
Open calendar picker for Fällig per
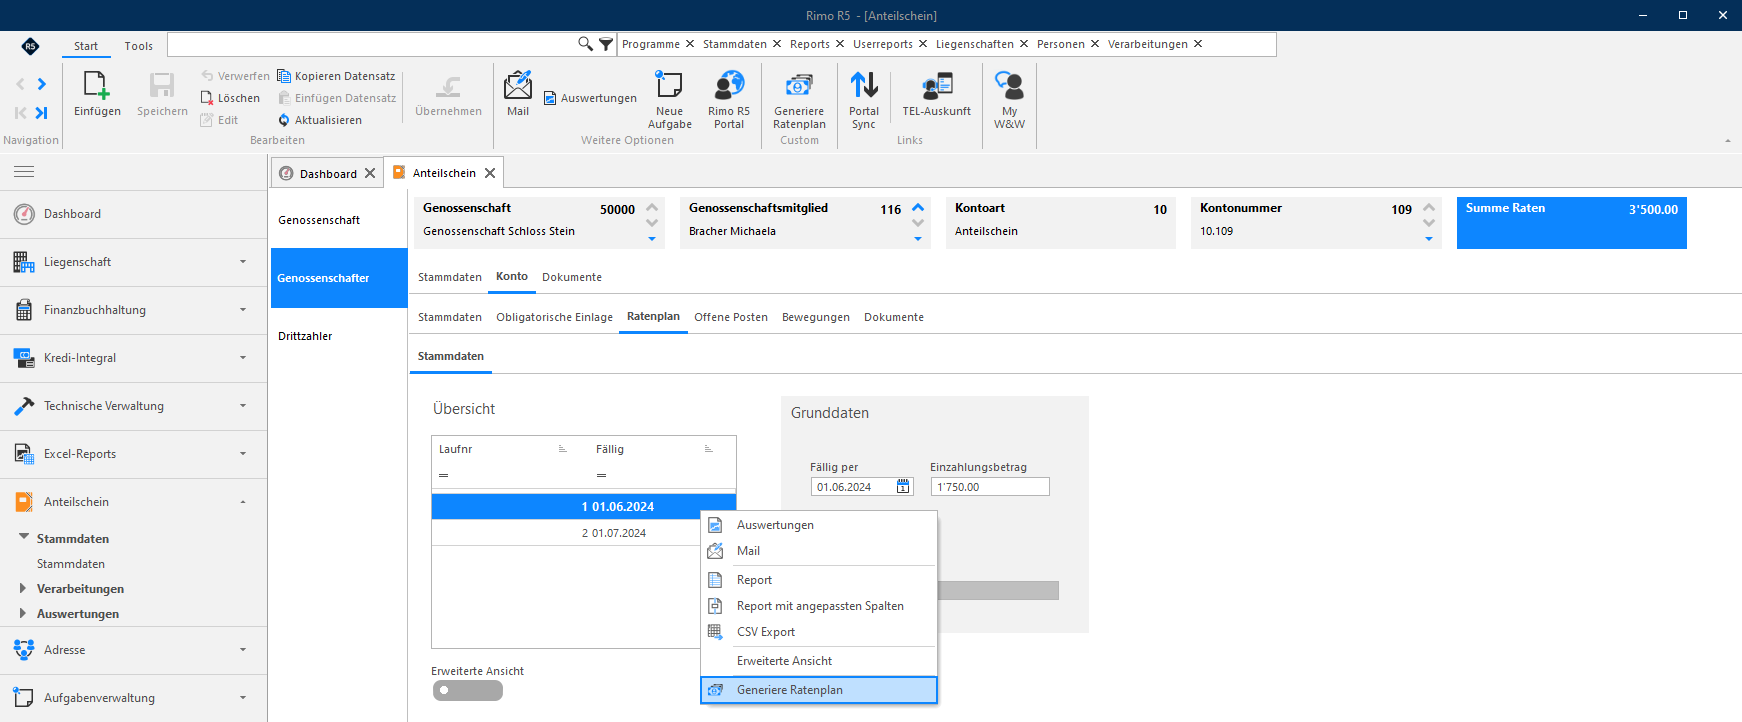[903, 487]
